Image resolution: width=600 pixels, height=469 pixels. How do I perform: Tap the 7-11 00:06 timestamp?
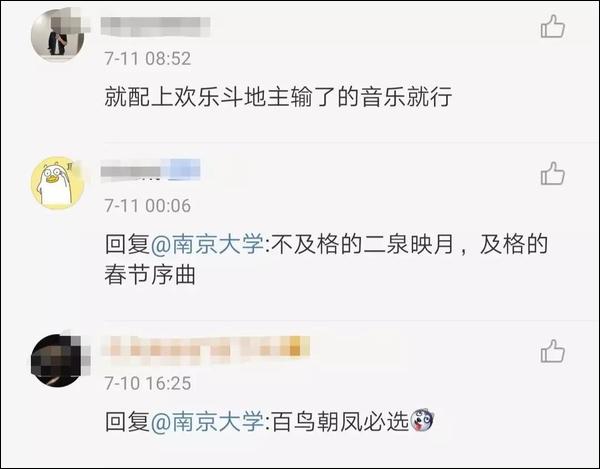148,206
